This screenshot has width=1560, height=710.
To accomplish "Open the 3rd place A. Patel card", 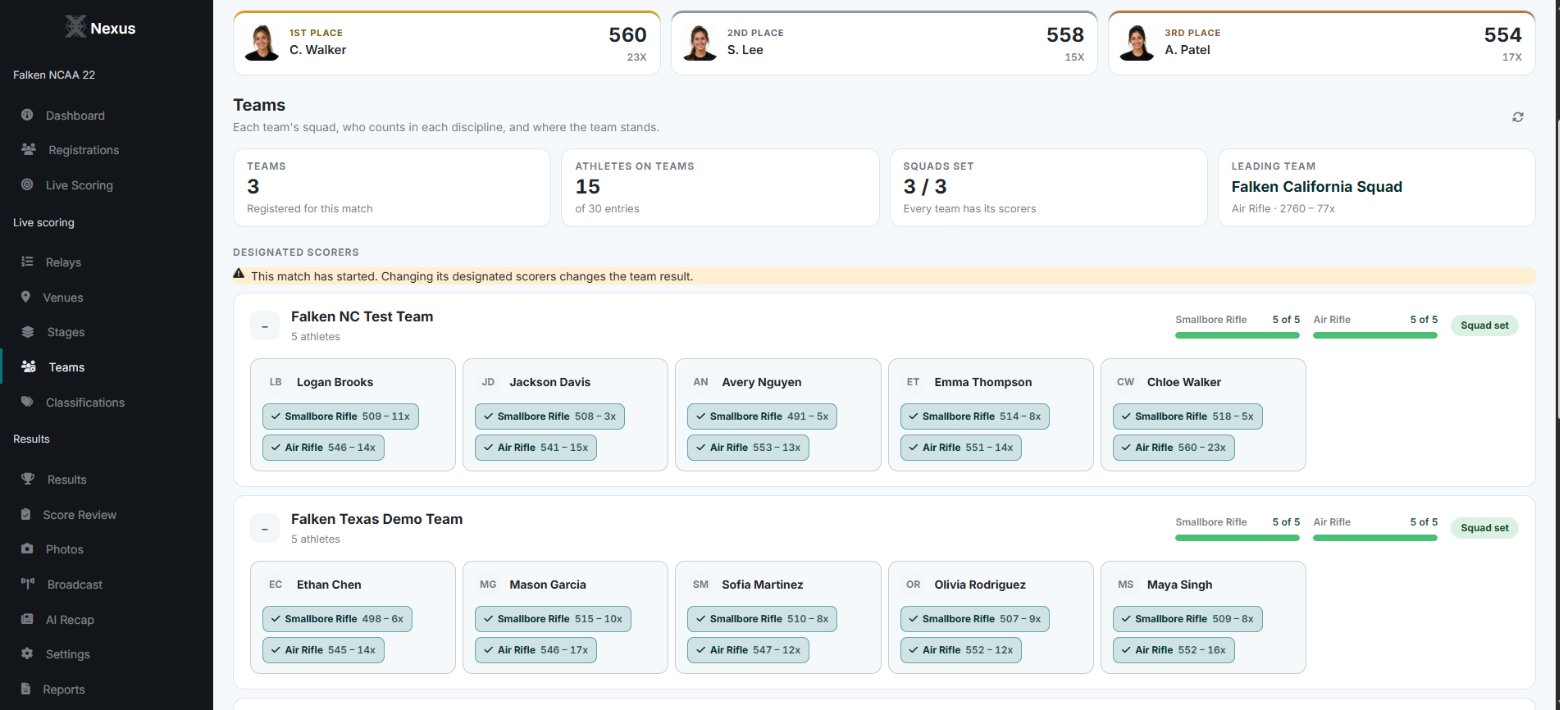I will (x=1321, y=43).
